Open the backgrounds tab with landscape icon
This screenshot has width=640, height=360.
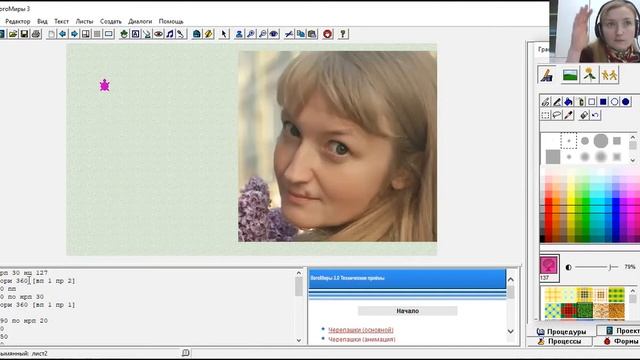(x=570, y=75)
